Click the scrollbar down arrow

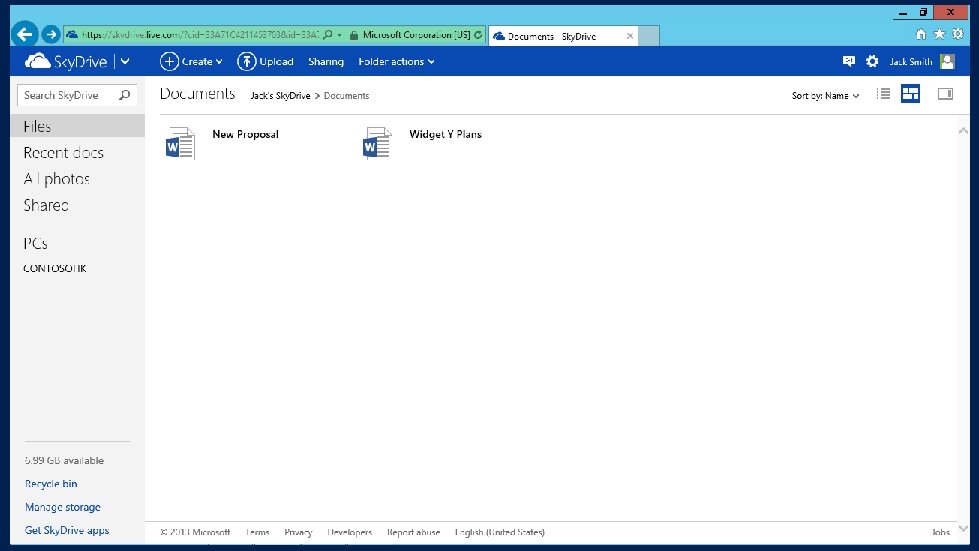coord(963,529)
